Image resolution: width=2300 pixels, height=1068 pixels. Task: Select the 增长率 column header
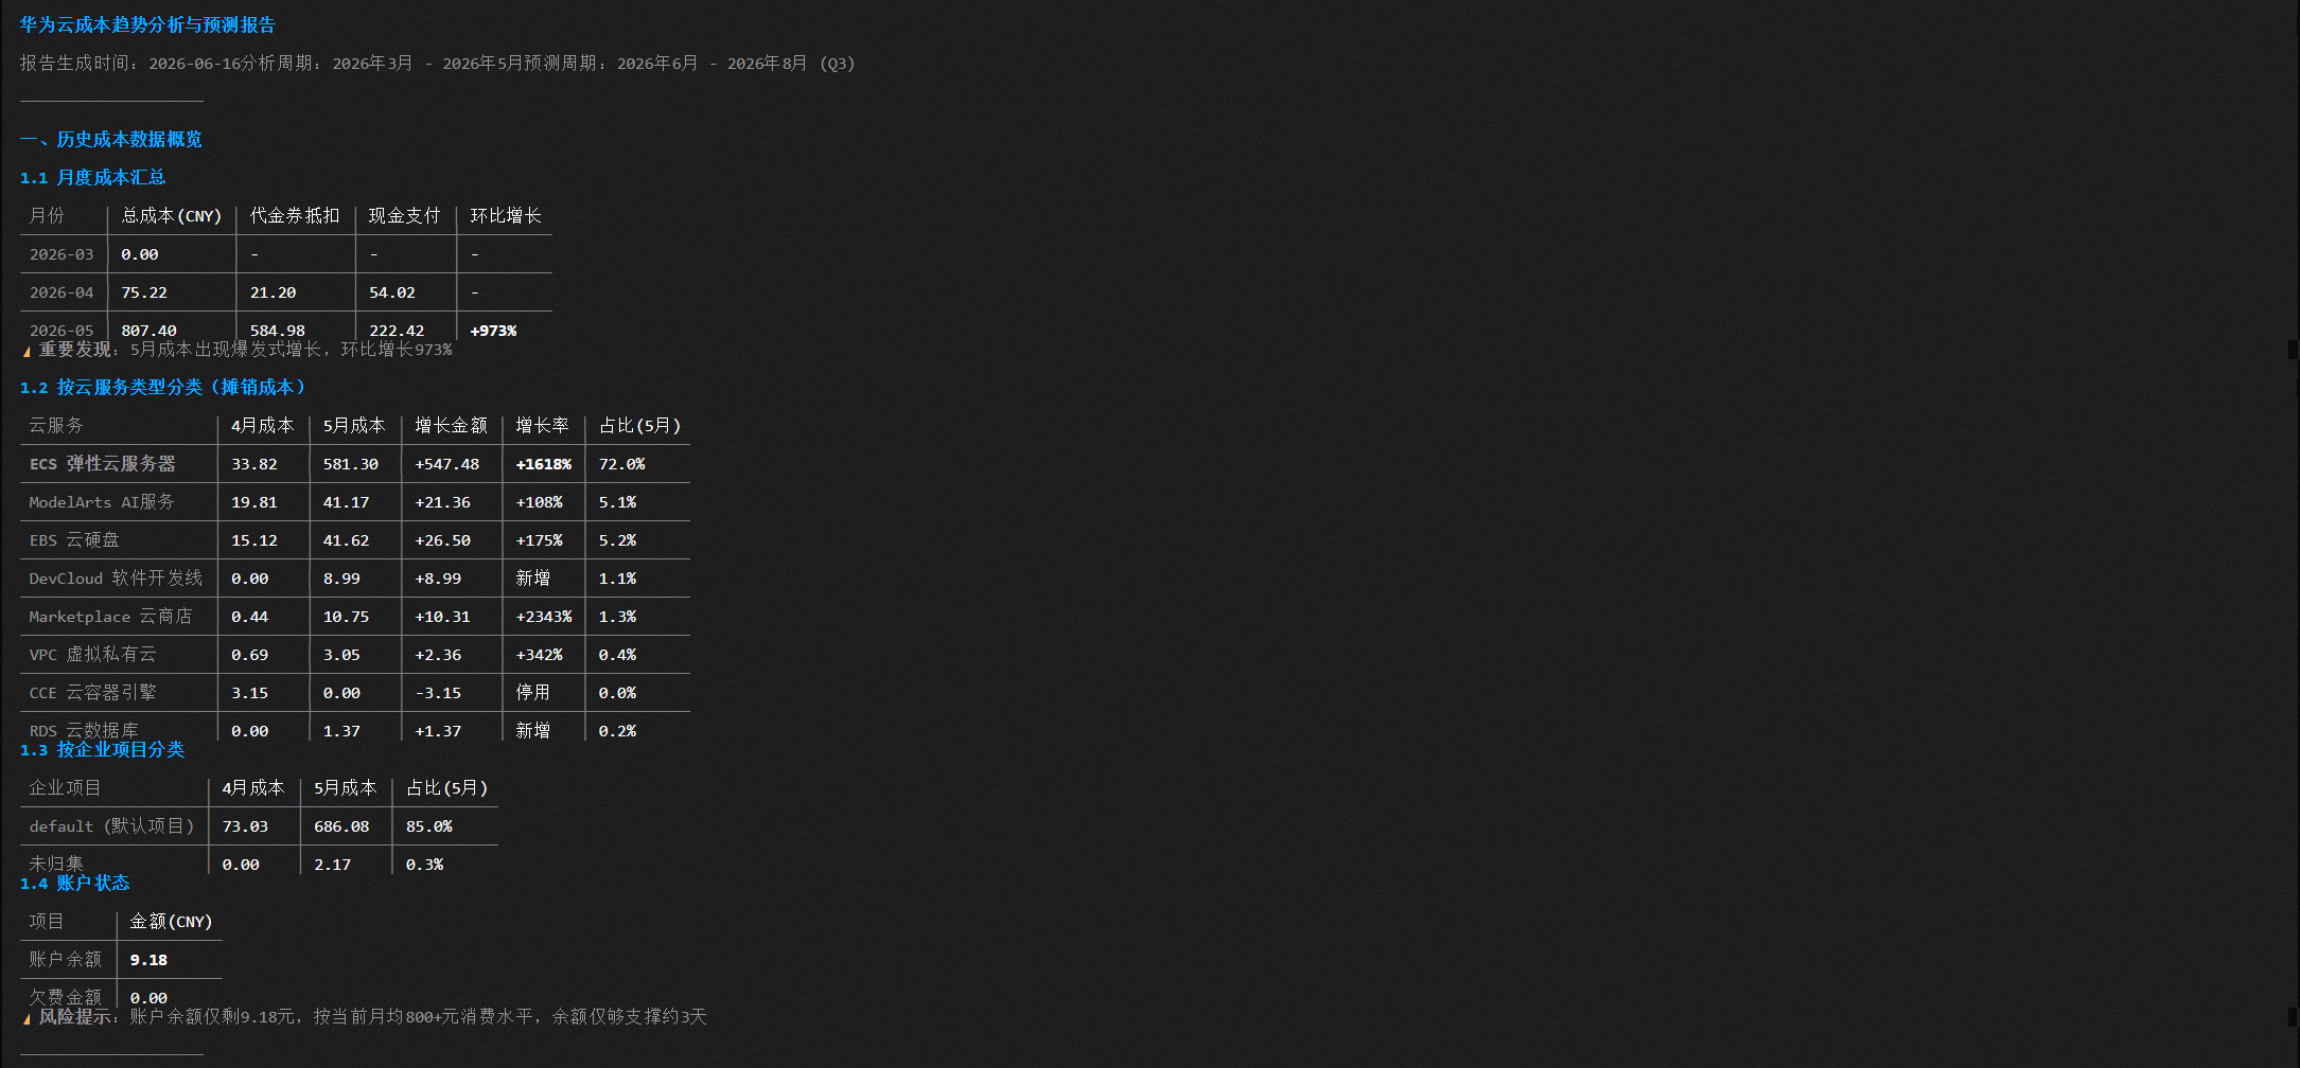(x=543, y=426)
